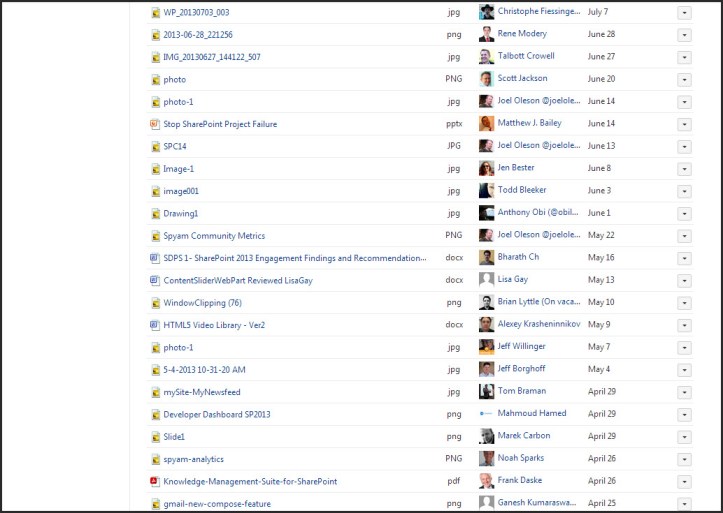Click the file icon next to WP_20130703_003
This screenshot has height=513, width=723.
156,12
